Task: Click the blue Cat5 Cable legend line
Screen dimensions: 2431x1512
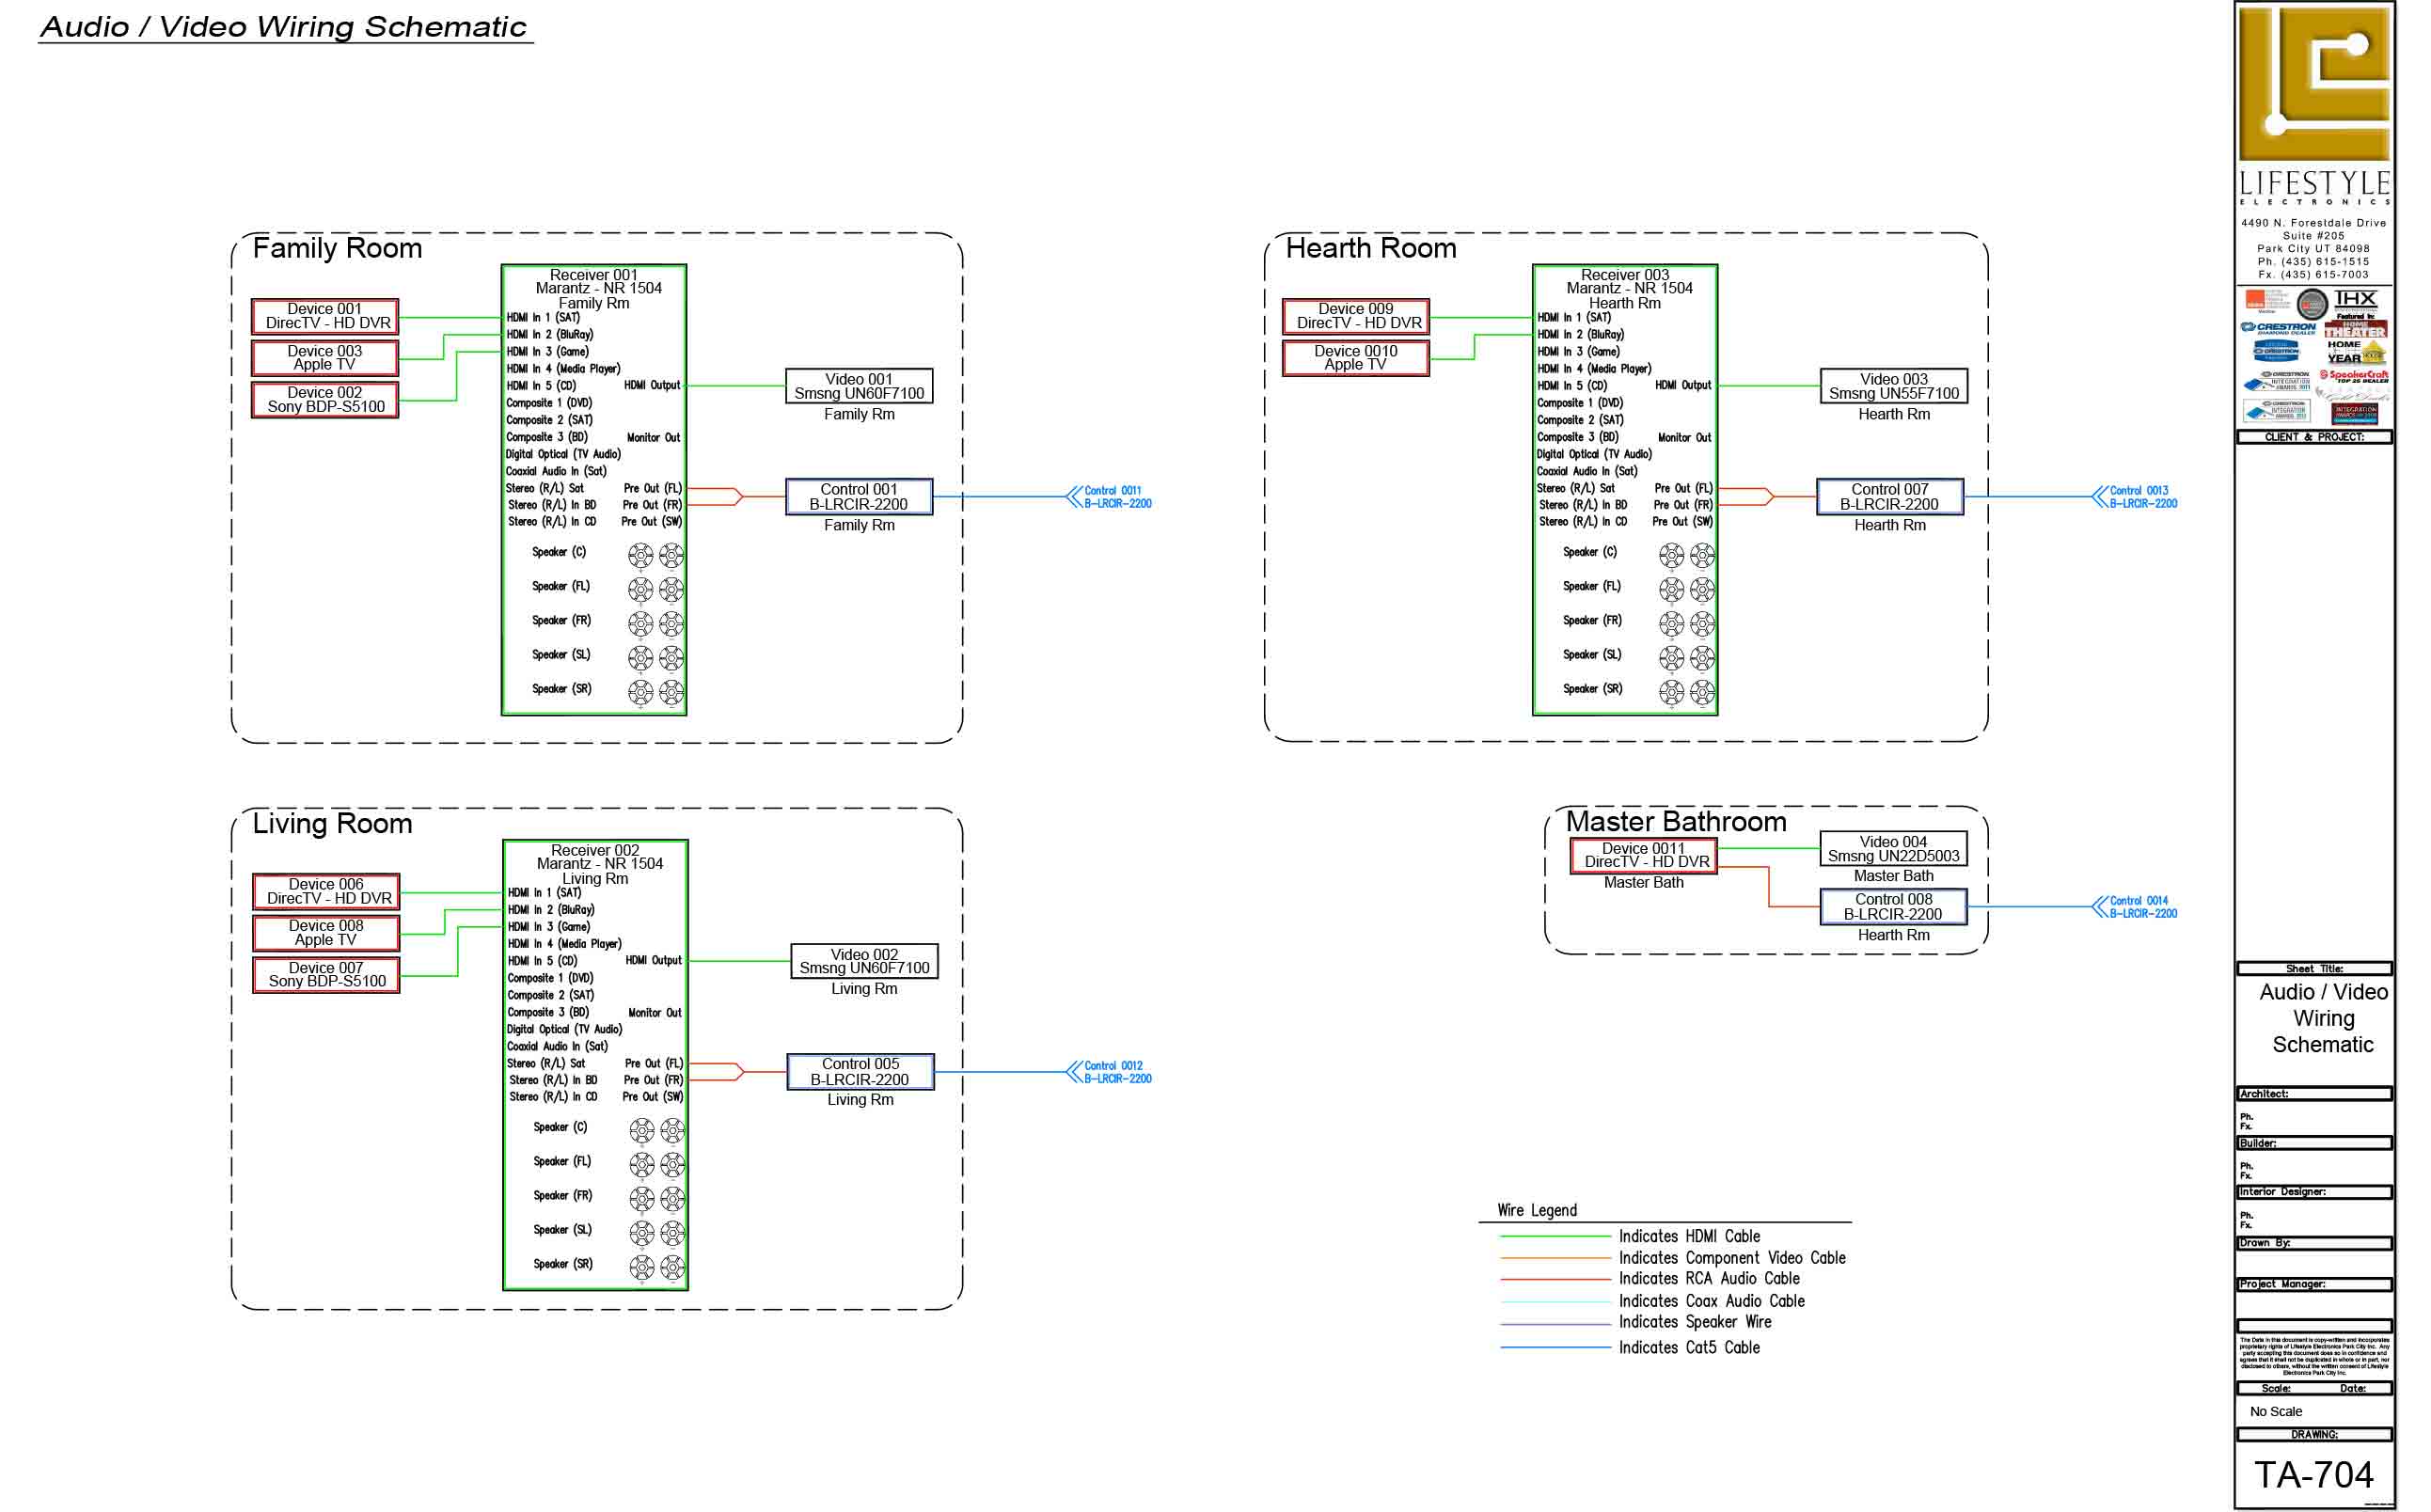Action: click(1555, 1348)
